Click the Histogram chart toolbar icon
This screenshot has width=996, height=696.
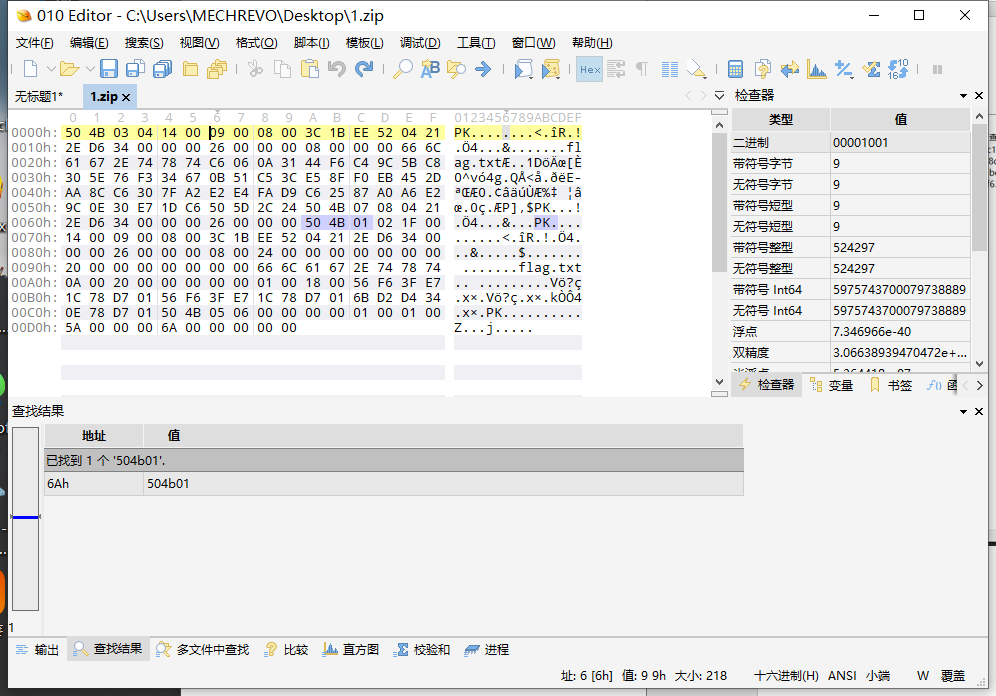[817, 69]
